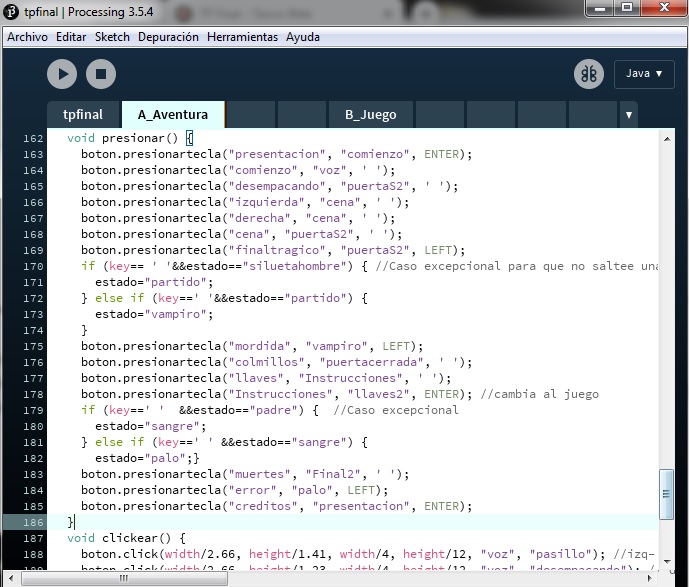689x587 pixels.
Task: Click the scroll up arrow
Action: coord(667,138)
